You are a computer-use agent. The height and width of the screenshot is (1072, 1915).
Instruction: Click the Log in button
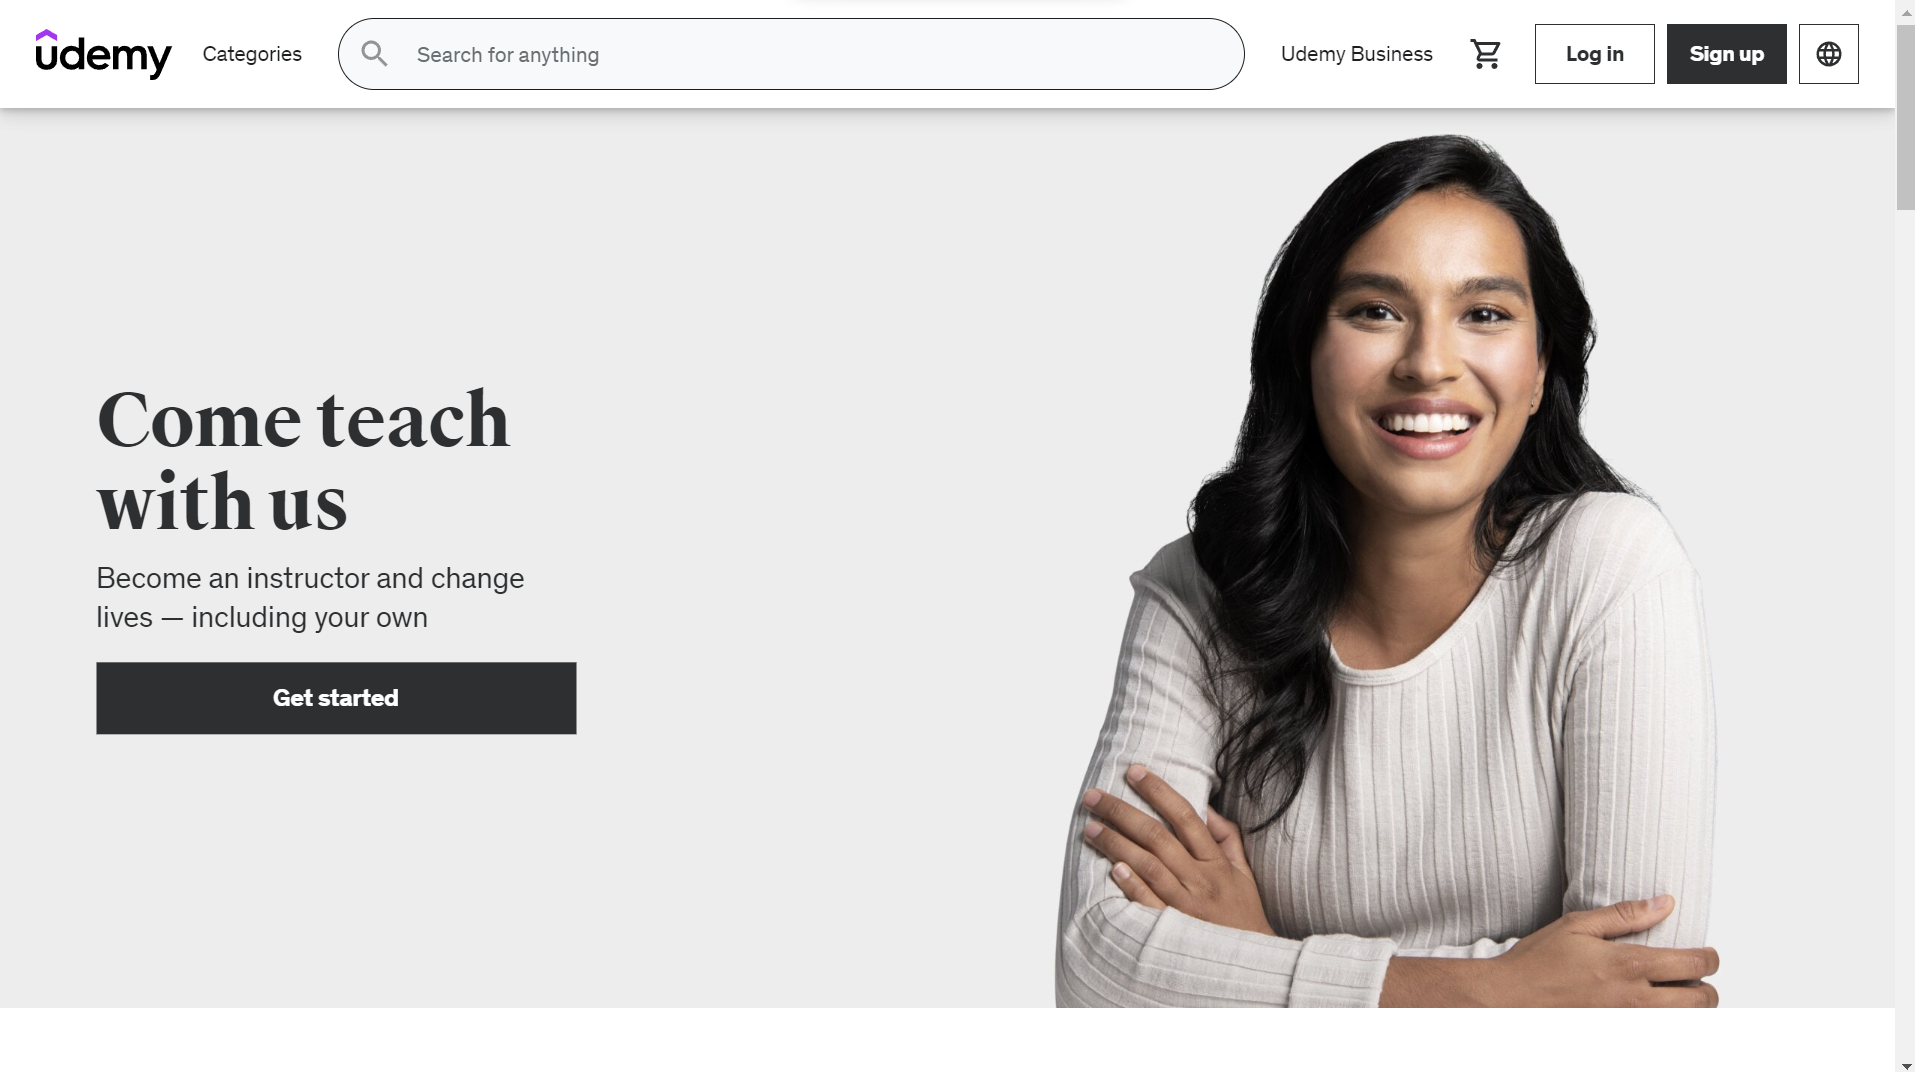tap(1594, 54)
